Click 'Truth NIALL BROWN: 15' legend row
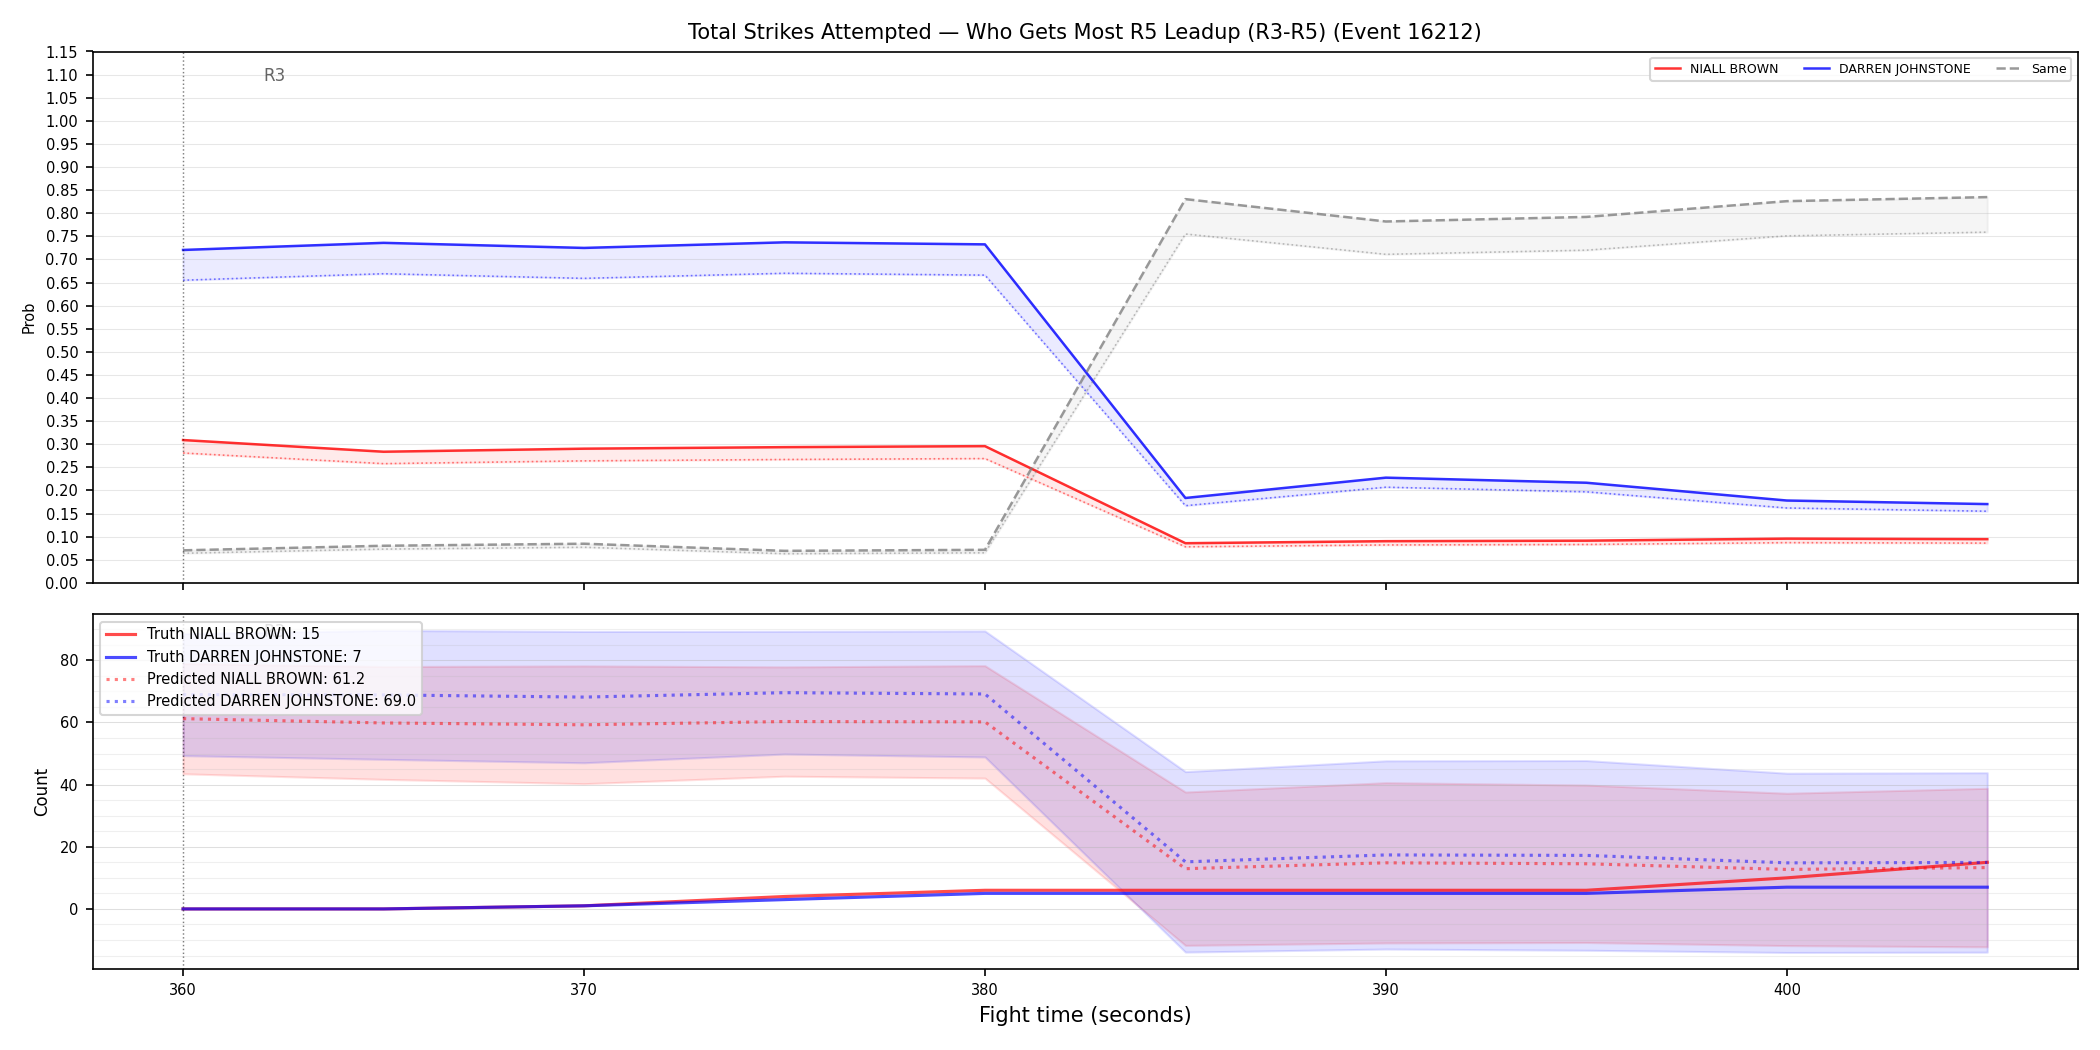The image size is (2100, 1050). [212, 634]
